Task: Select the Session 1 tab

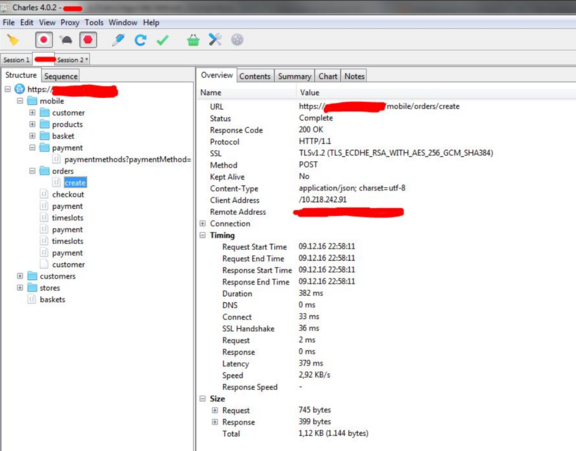Action: [x=16, y=59]
